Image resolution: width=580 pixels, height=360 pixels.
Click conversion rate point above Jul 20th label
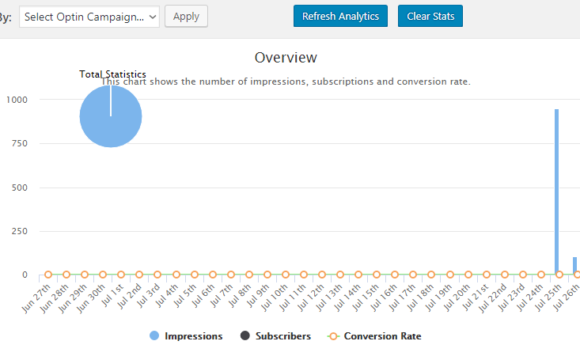[x=468, y=275]
